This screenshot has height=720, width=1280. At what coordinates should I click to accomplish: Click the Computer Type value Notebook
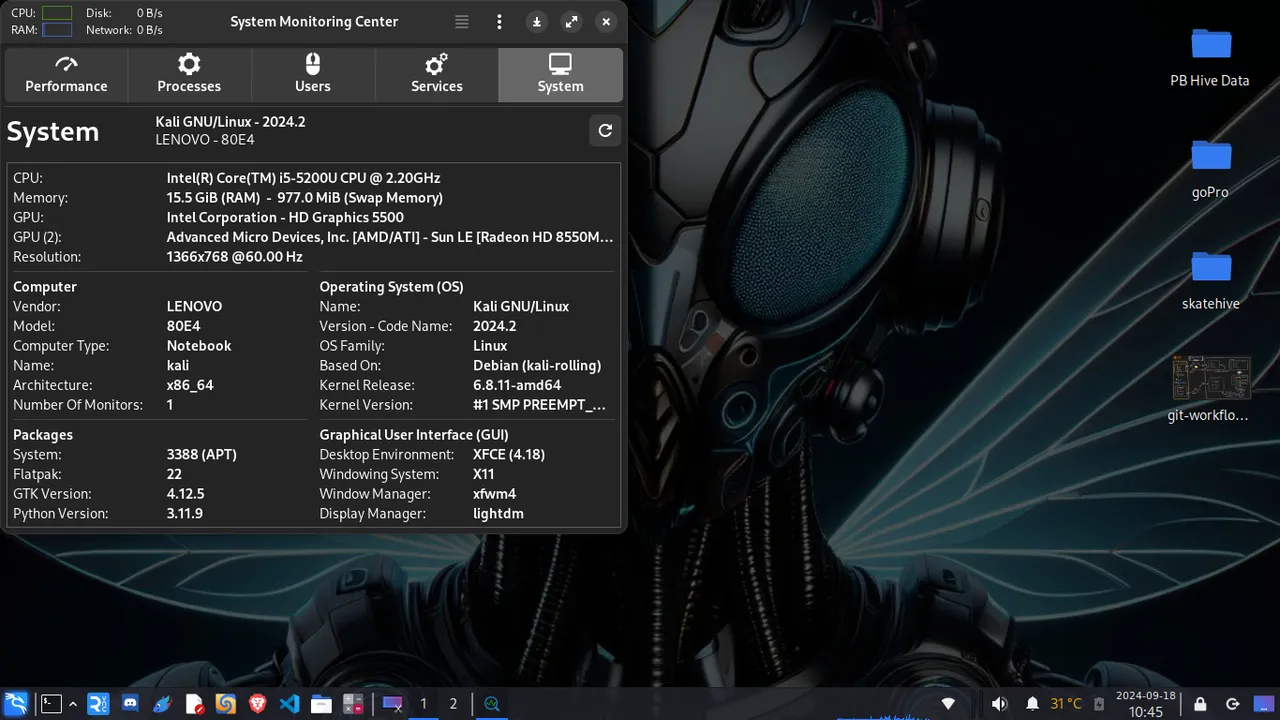[x=199, y=346]
